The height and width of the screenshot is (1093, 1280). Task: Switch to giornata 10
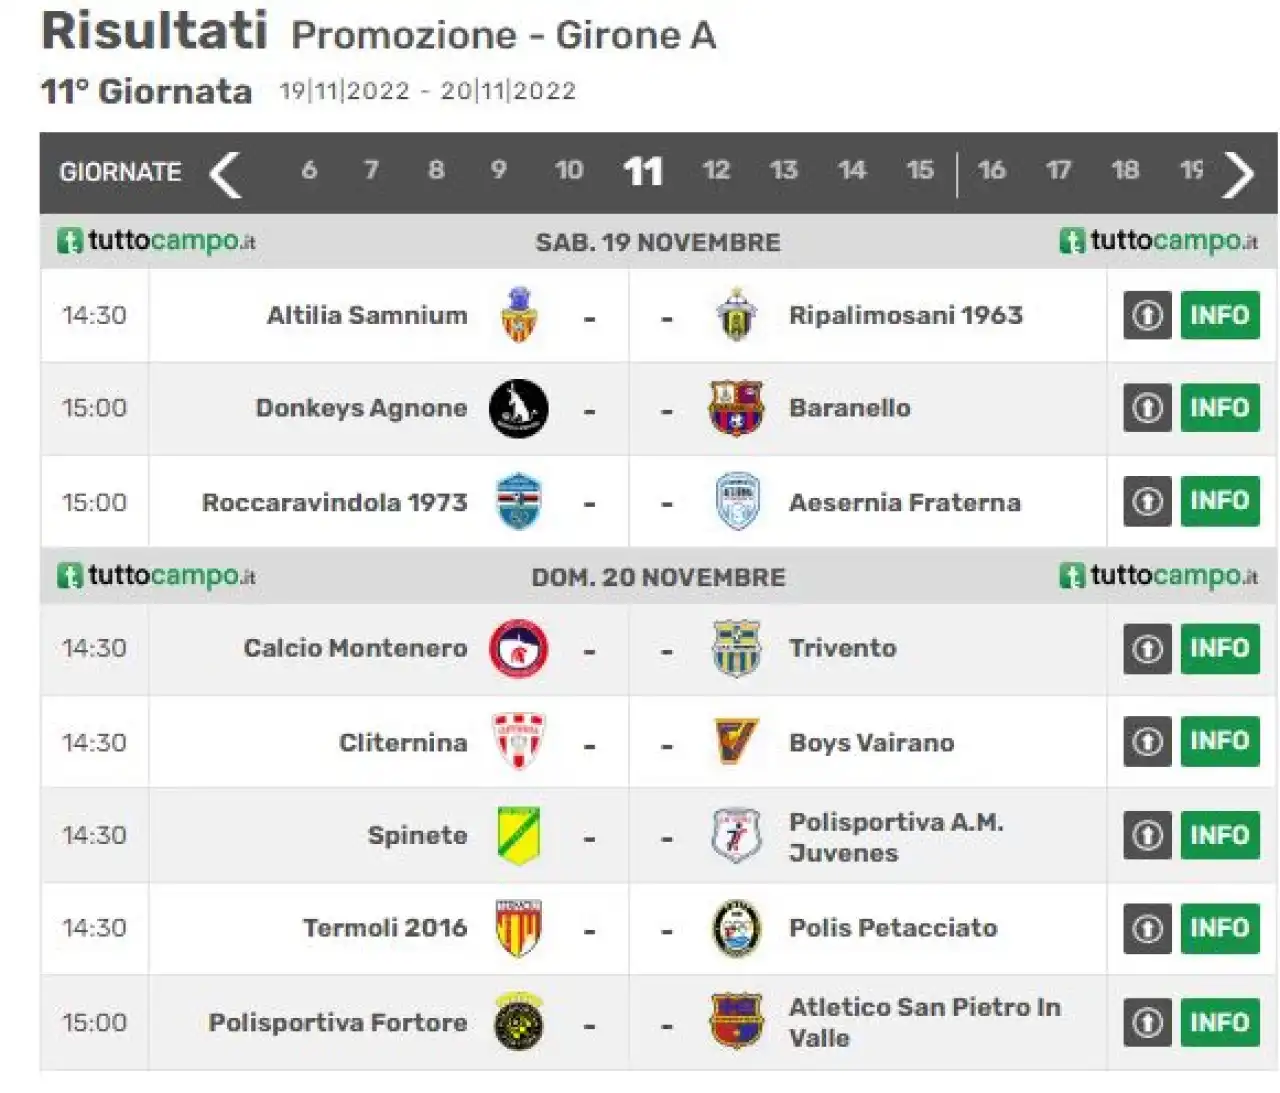click(569, 171)
